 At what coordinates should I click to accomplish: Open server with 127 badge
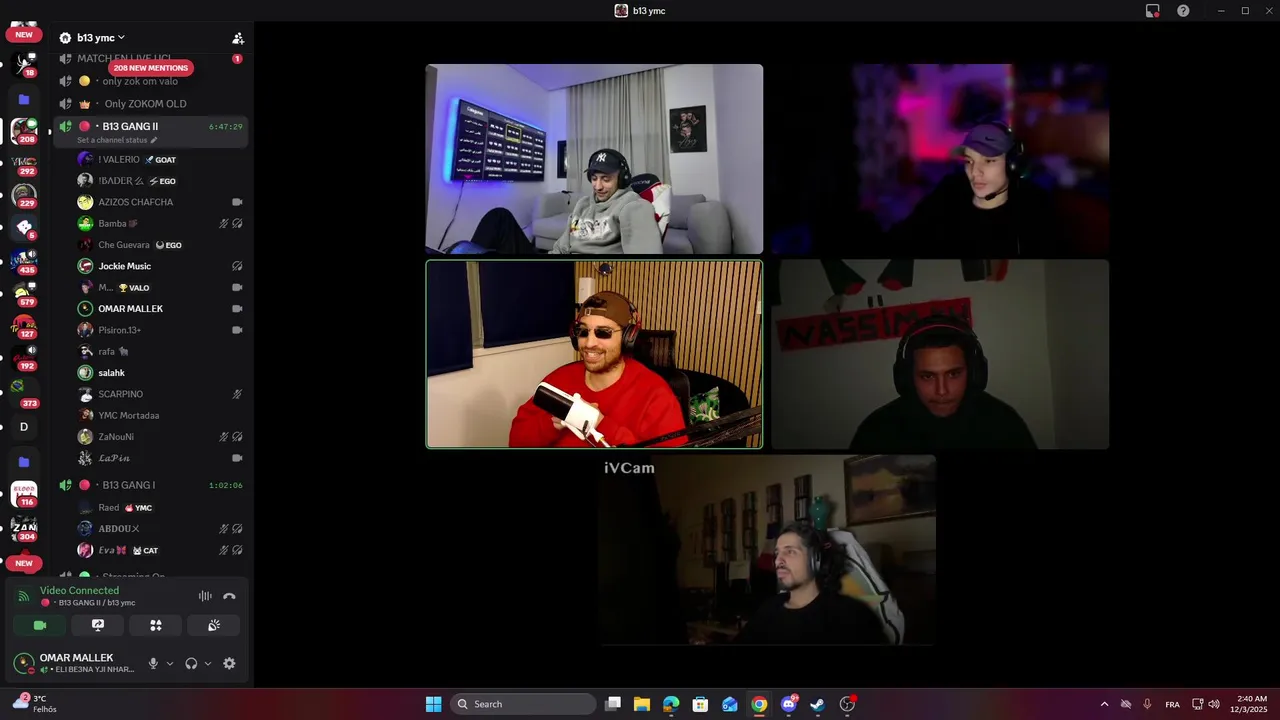coord(24,326)
